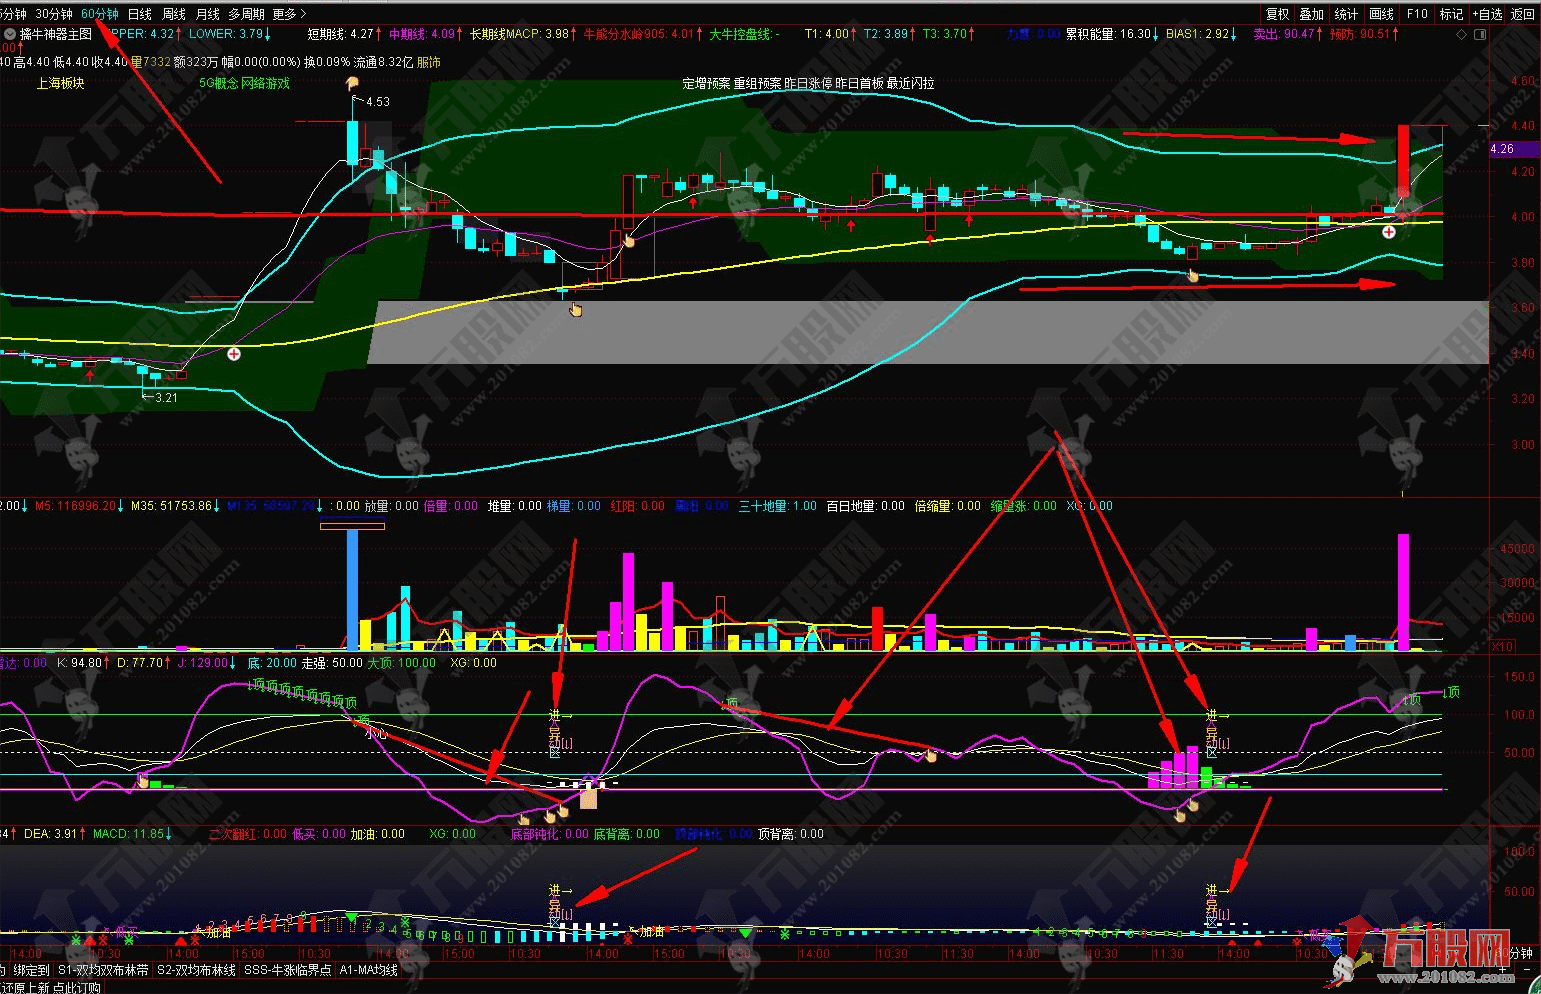The width and height of the screenshot is (1541, 994).
Task: Select the SSS-牛涨临界点 template tab
Action: pos(287,970)
